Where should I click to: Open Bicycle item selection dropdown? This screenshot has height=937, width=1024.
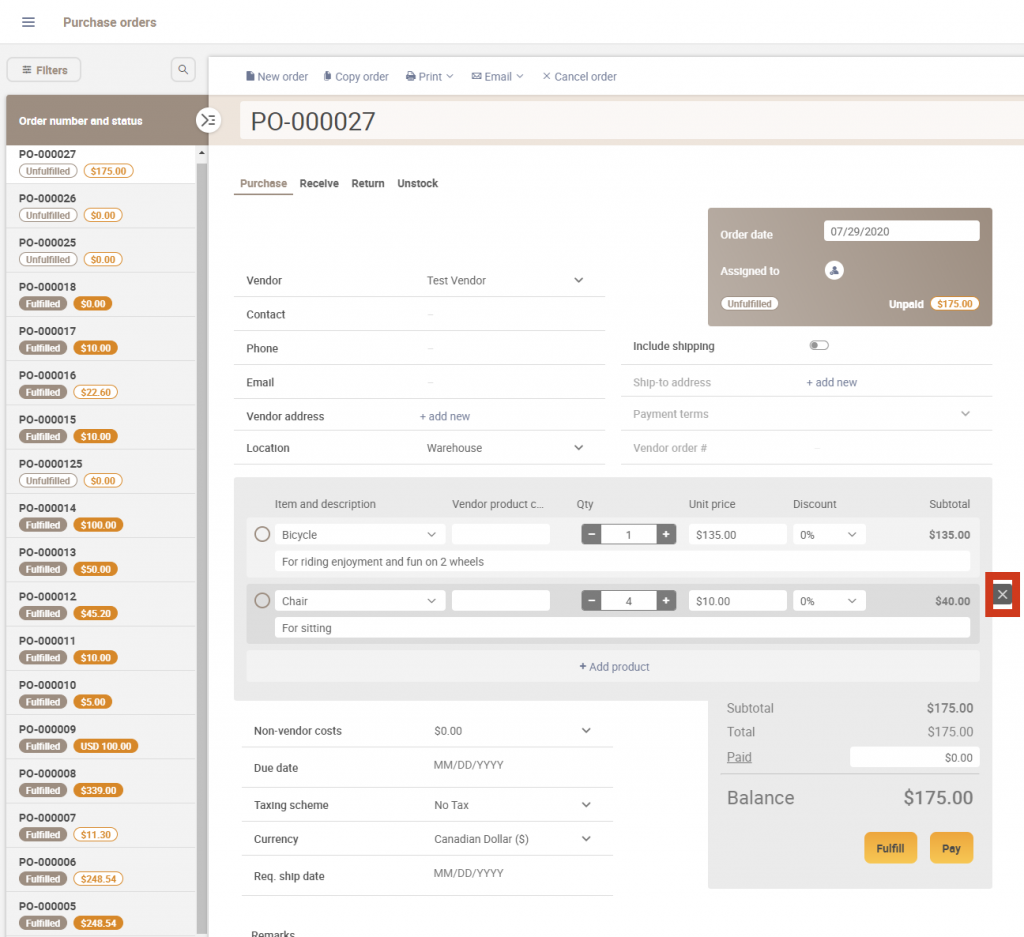tap(432, 534)
